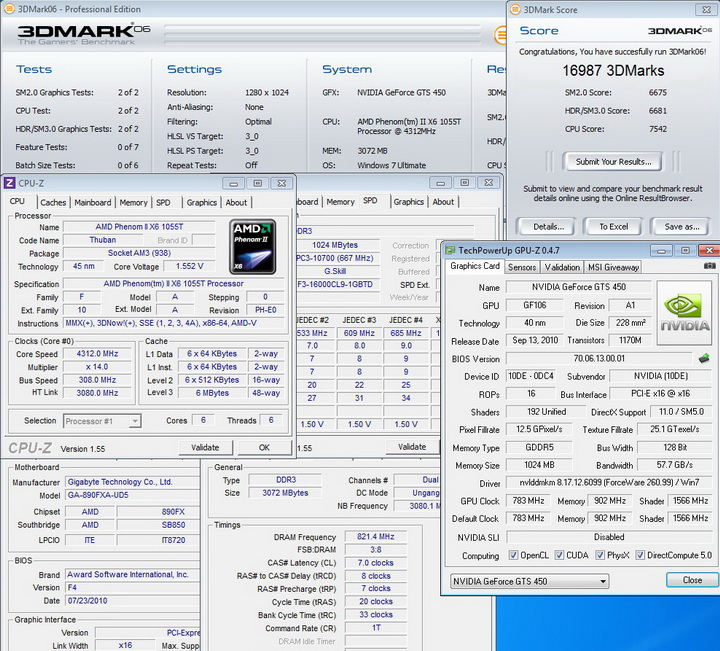This screenshot has width=720, height=651.
Task: Open the Processor #1 selection dropdown
Action: (102, 421)
